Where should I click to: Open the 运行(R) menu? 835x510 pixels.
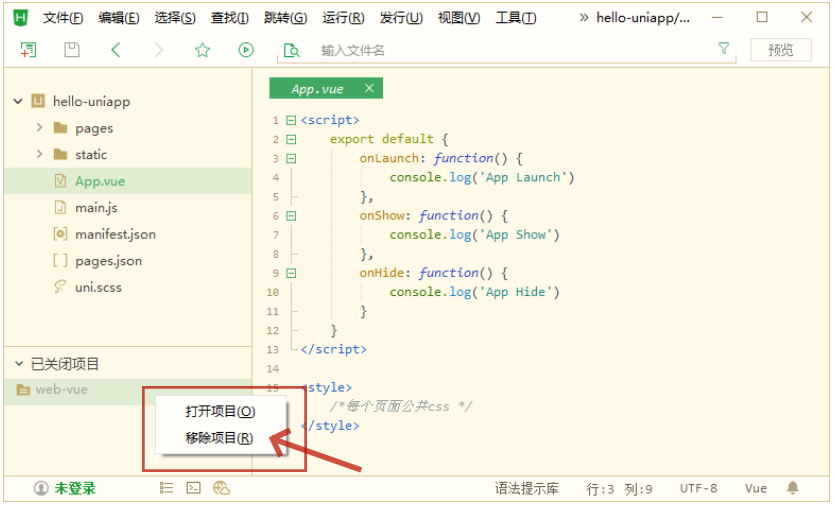[x=343, y=18]
